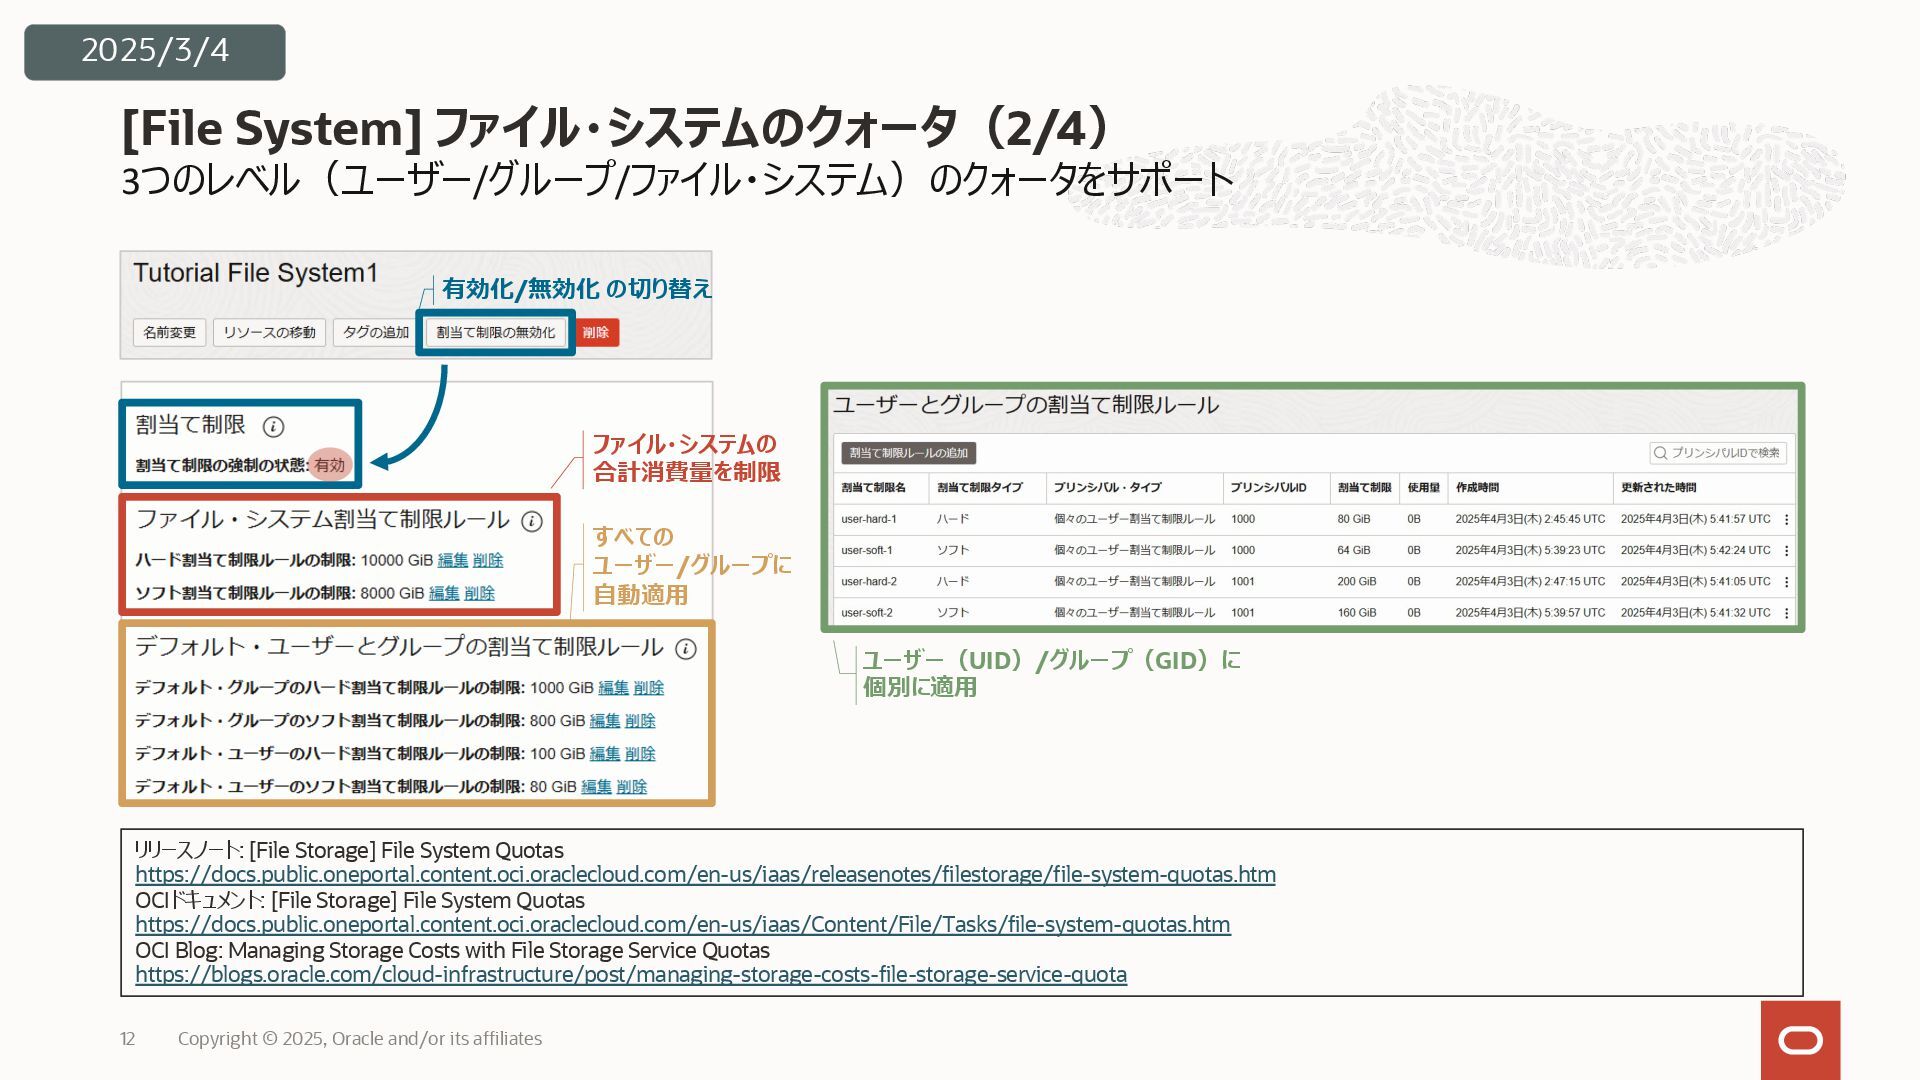Click the リソースの移動 button
This screenshot has height=1080, width=1920.
coord(269,332)
